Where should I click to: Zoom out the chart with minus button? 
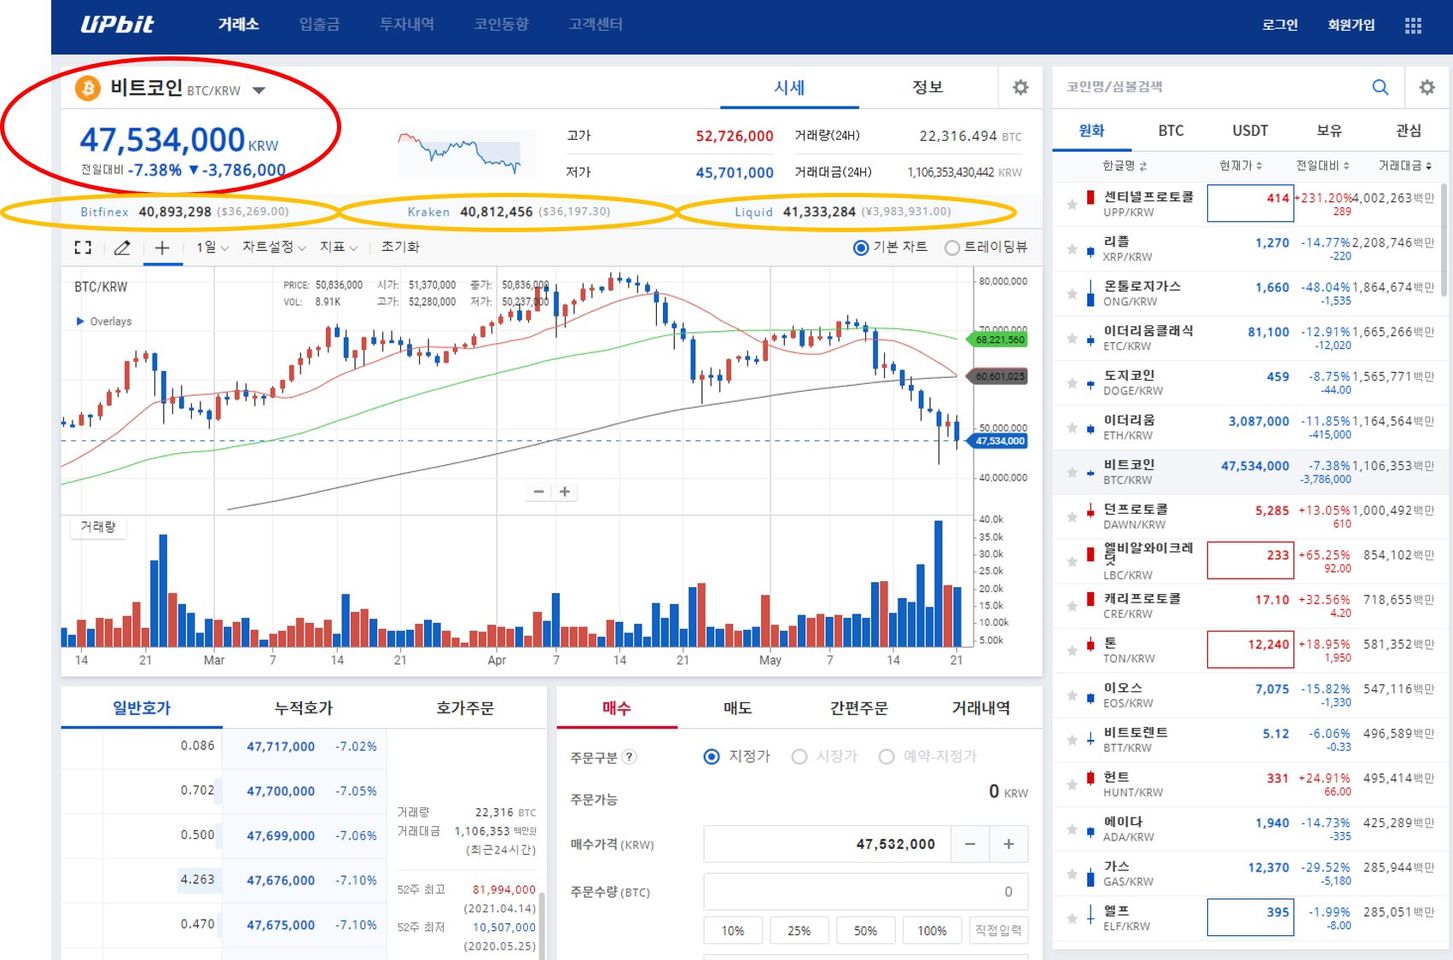[x=539, y=491]
